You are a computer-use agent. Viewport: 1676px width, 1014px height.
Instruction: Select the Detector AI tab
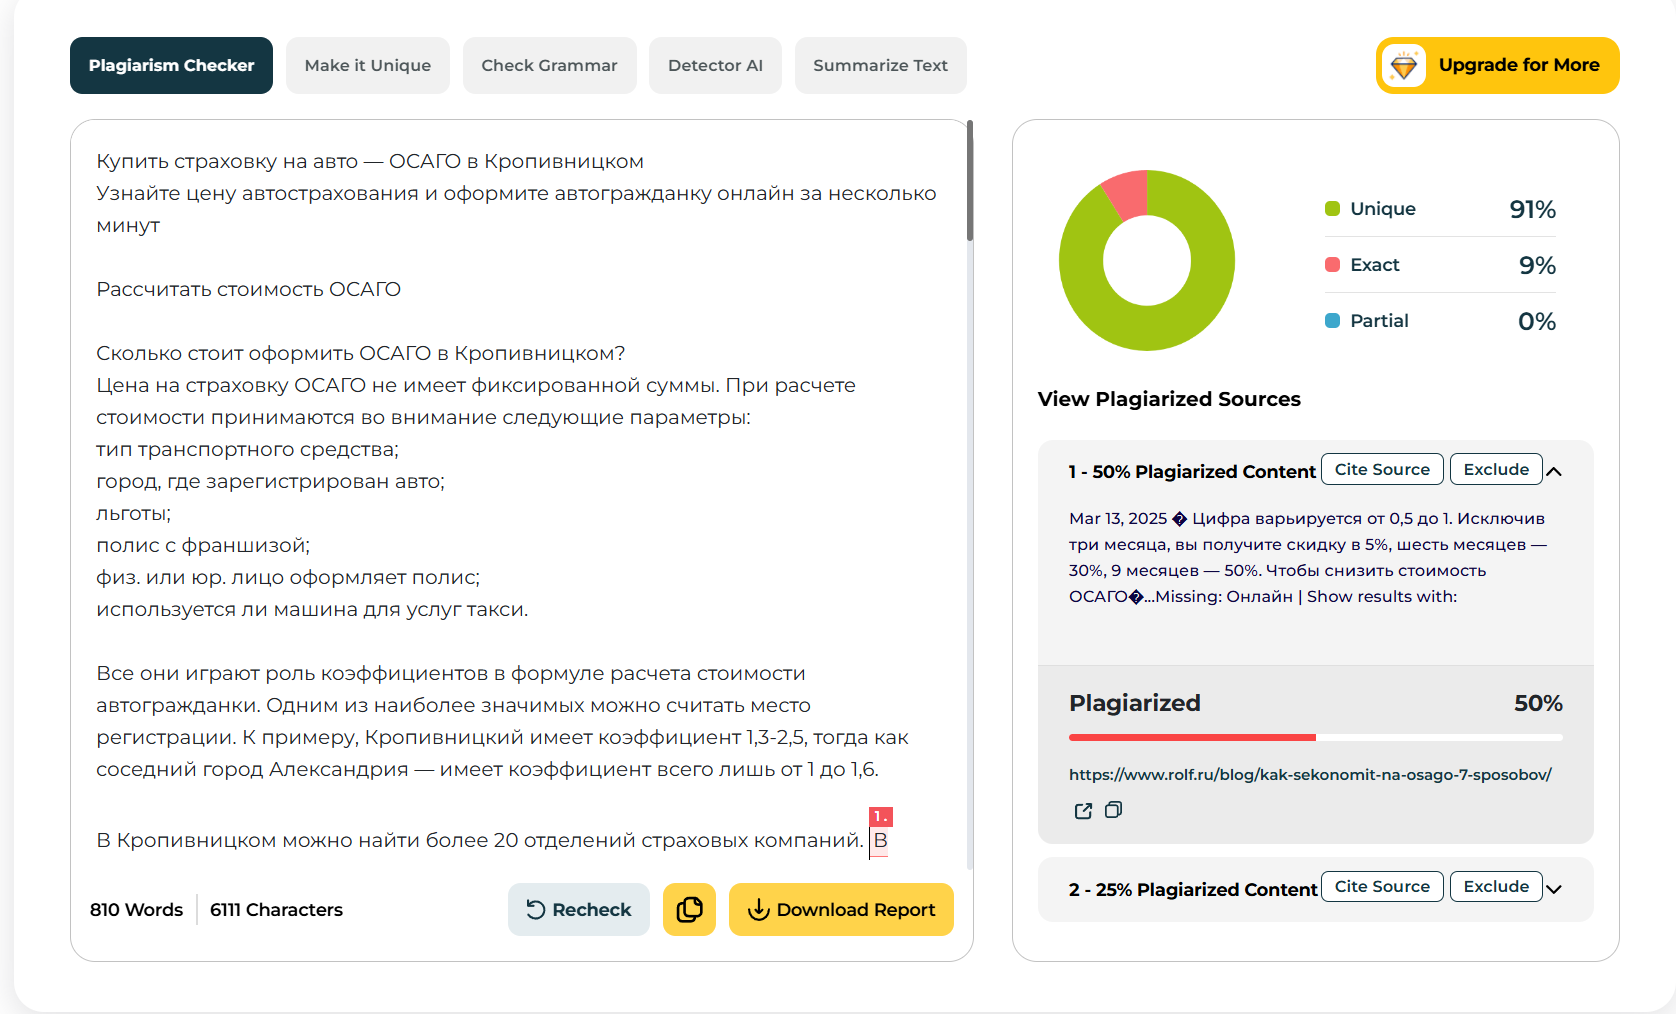point(715,66)
